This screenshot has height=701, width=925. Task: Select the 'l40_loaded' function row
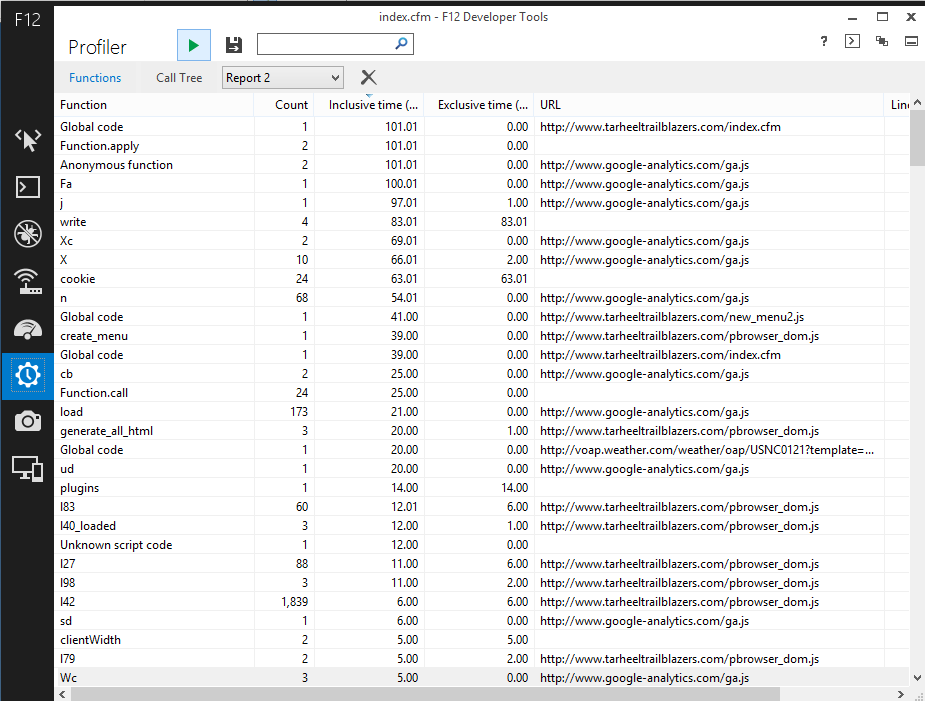[x=483, y=526]
